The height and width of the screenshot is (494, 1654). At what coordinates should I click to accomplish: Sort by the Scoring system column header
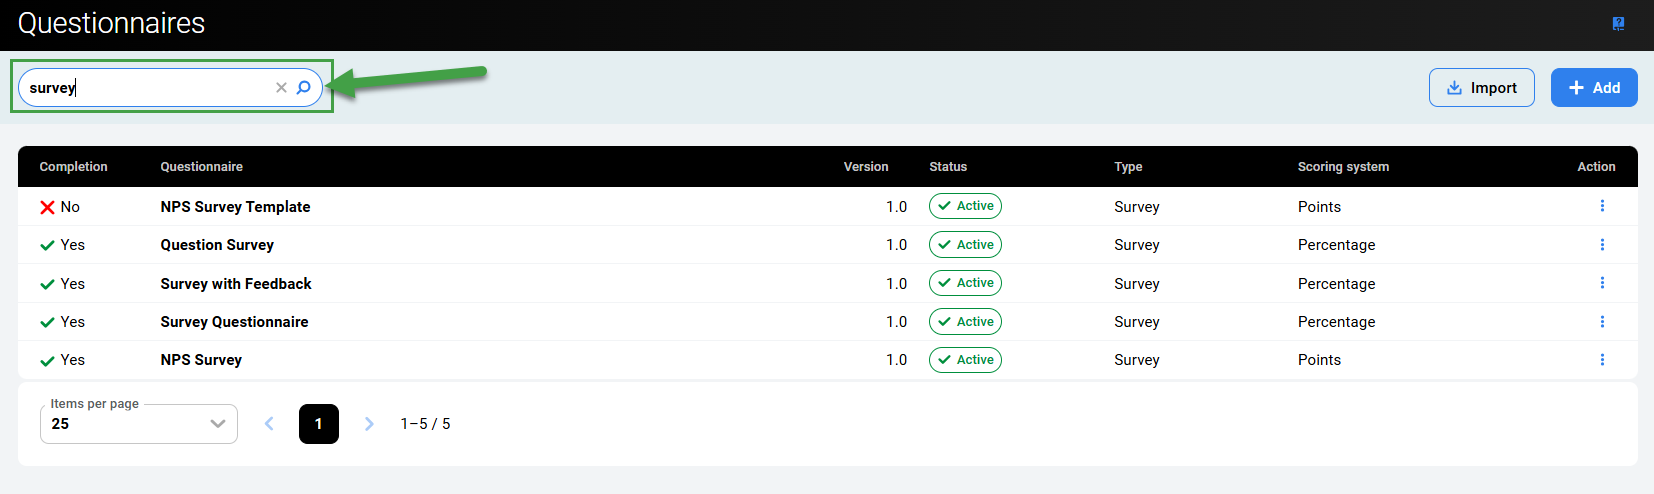[1342, 167]
